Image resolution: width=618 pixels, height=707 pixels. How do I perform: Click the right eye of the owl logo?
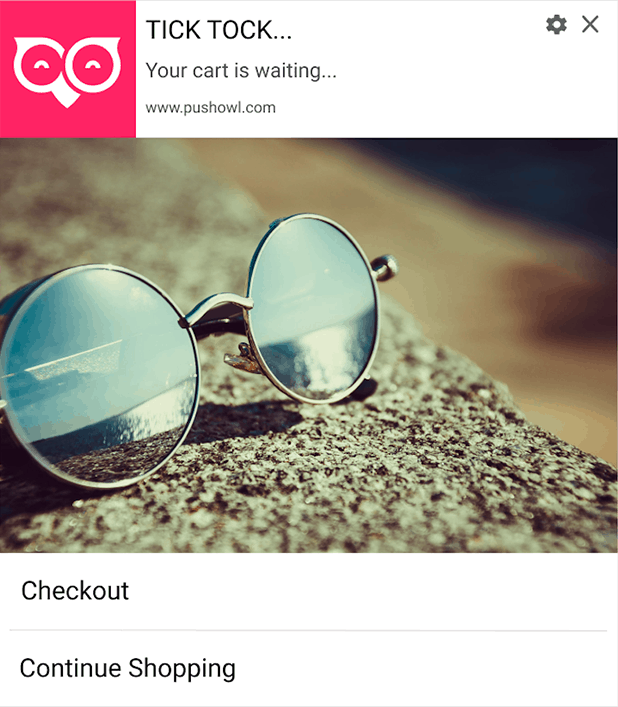pos(93,66)
